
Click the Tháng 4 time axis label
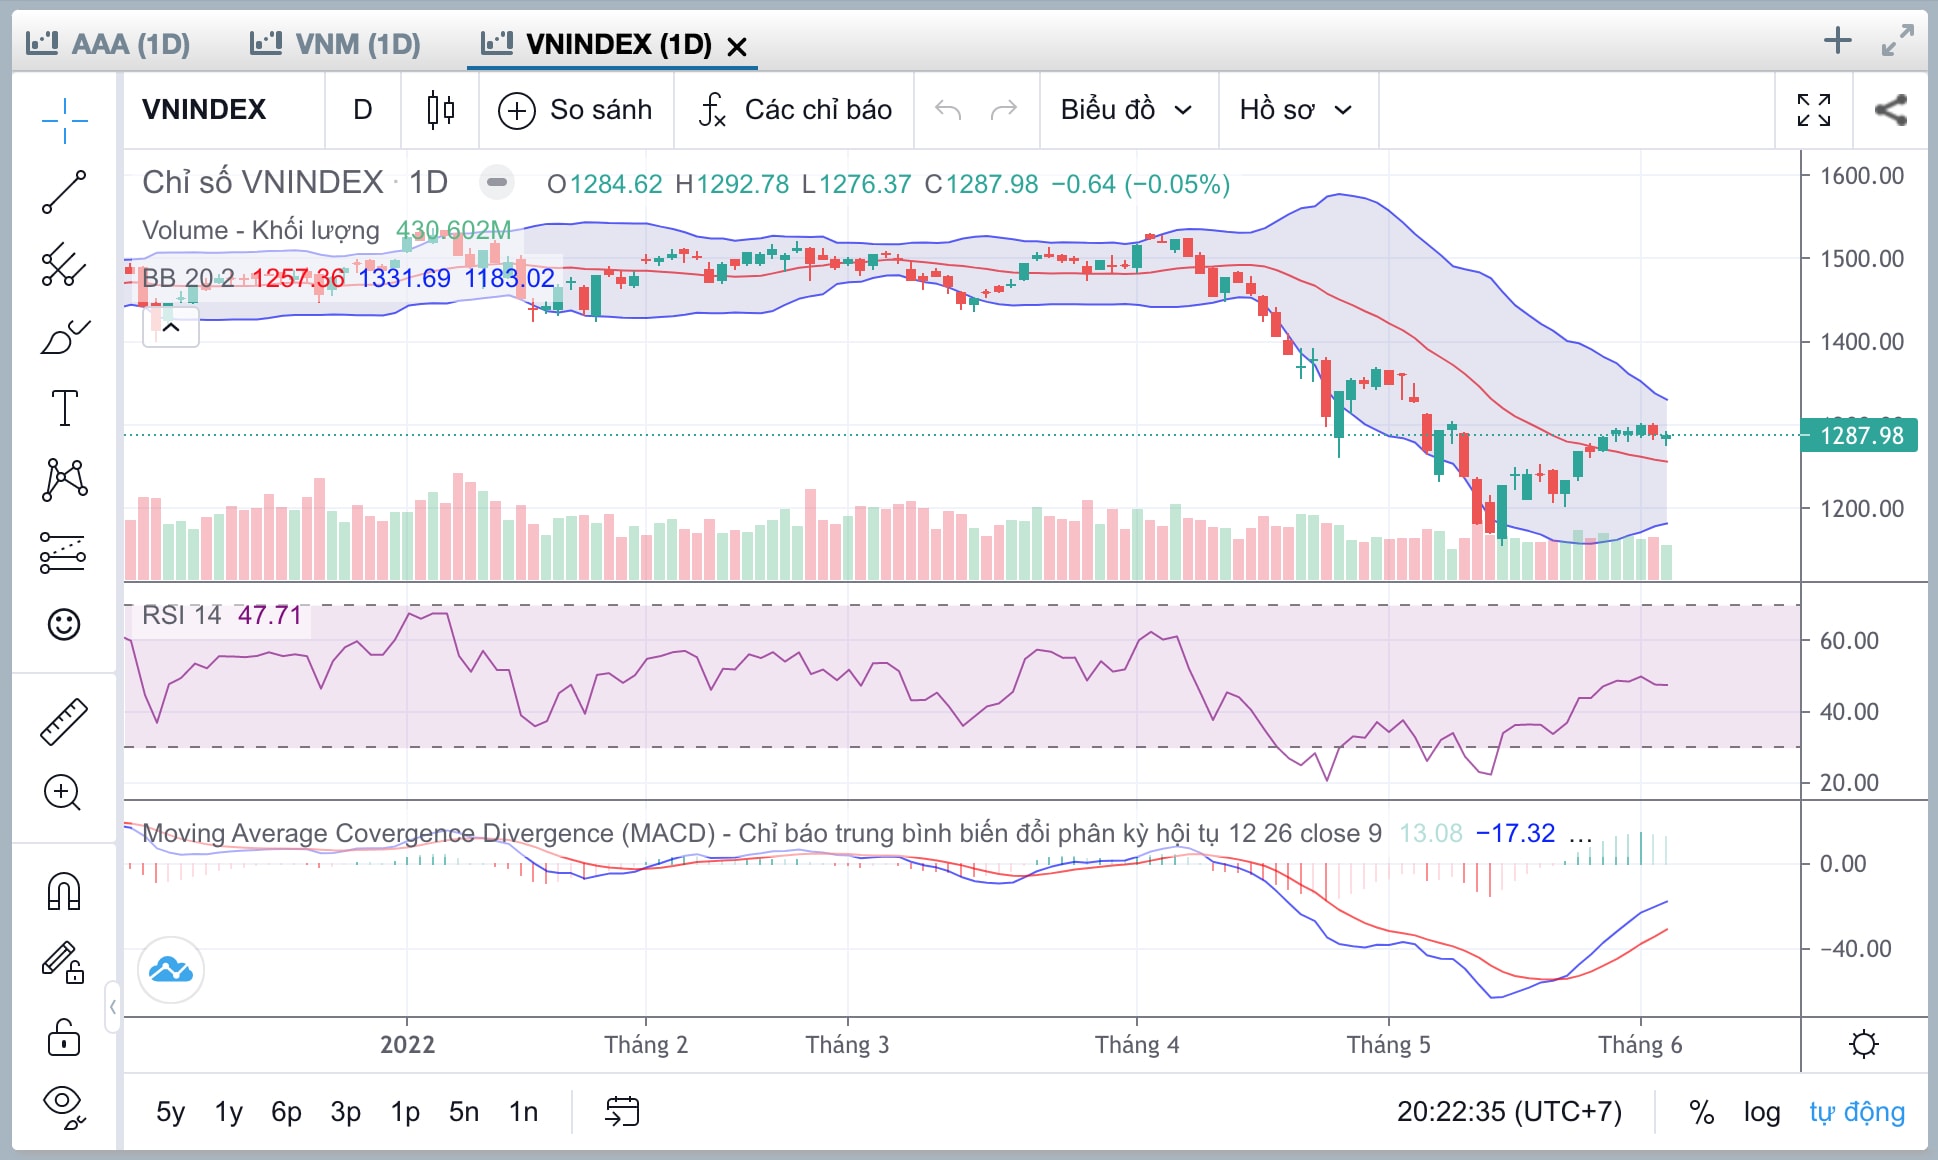point(1137,1045)
